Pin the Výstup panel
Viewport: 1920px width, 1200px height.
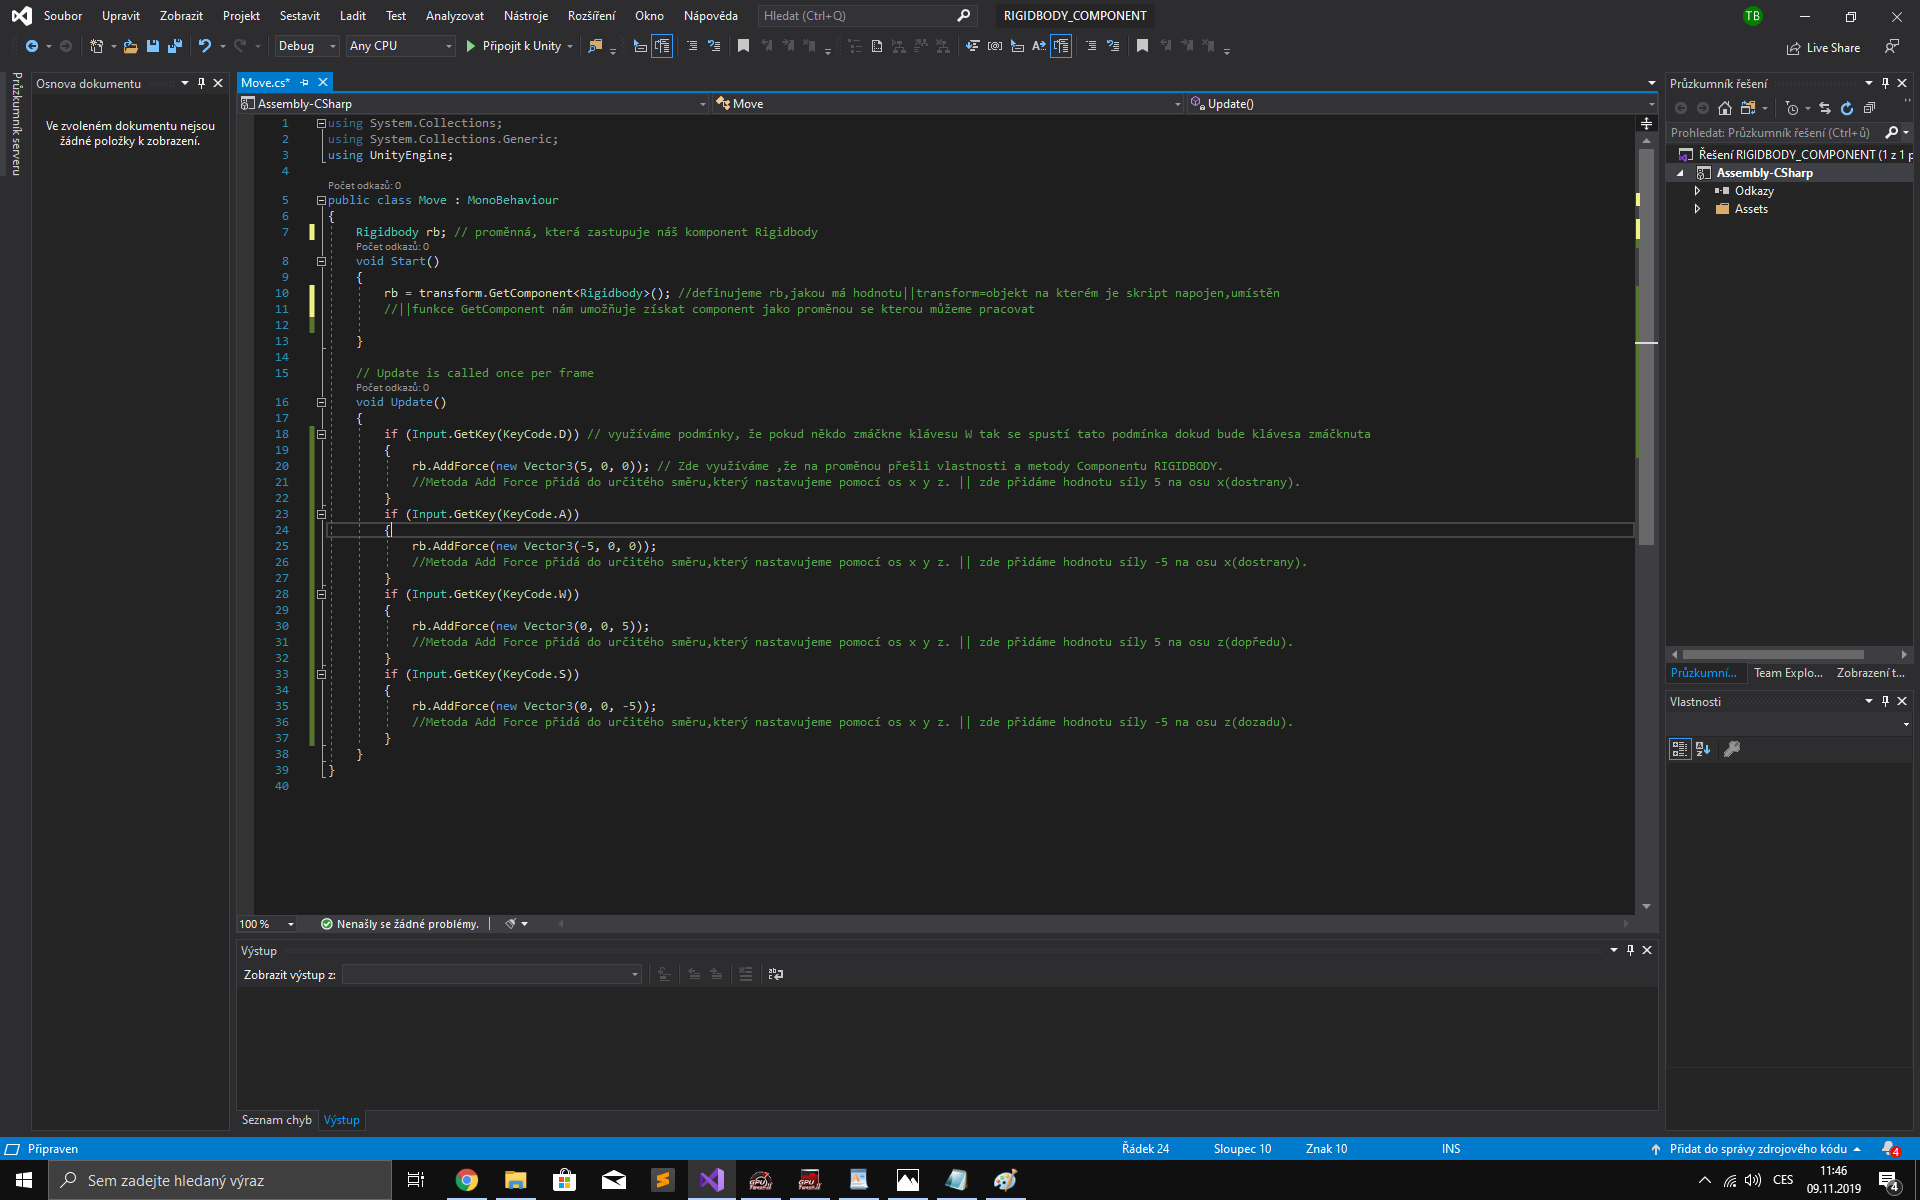(x=1630, y=950)
